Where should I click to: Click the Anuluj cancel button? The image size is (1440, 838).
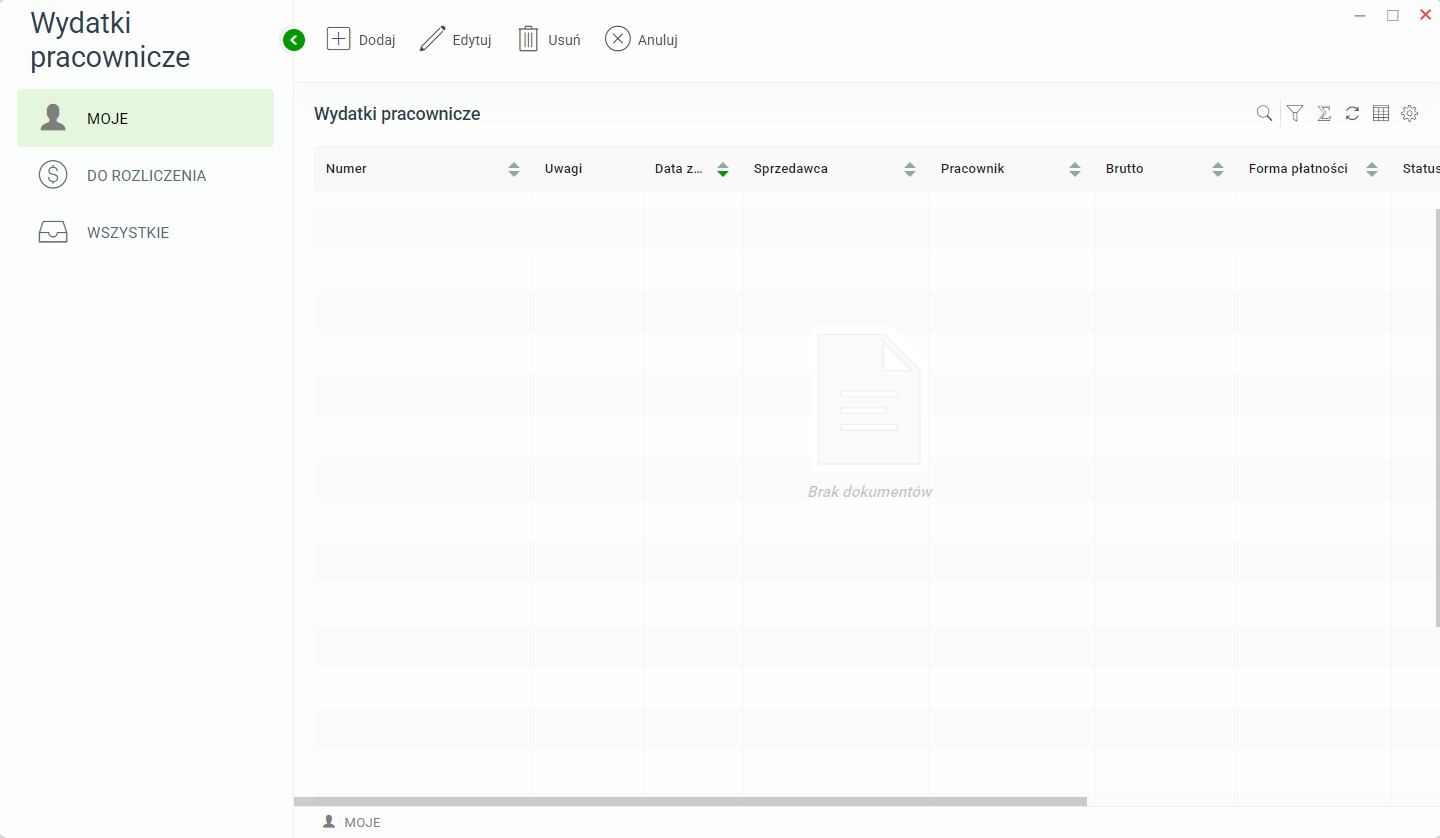pos(641,40)
